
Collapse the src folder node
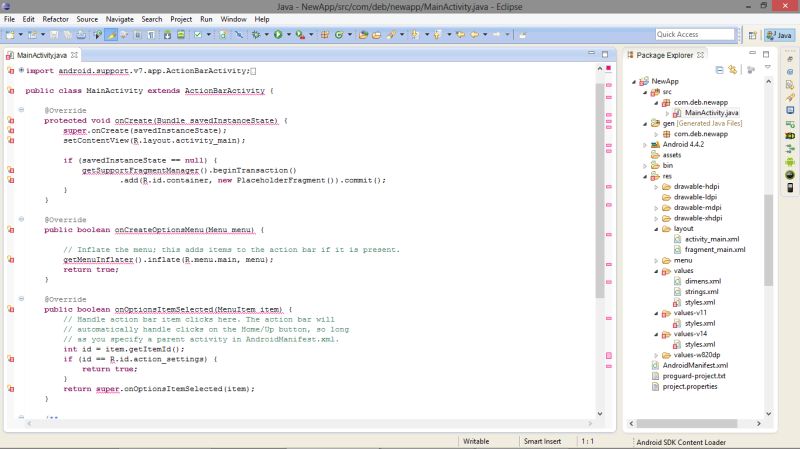[x=645, y=92]
